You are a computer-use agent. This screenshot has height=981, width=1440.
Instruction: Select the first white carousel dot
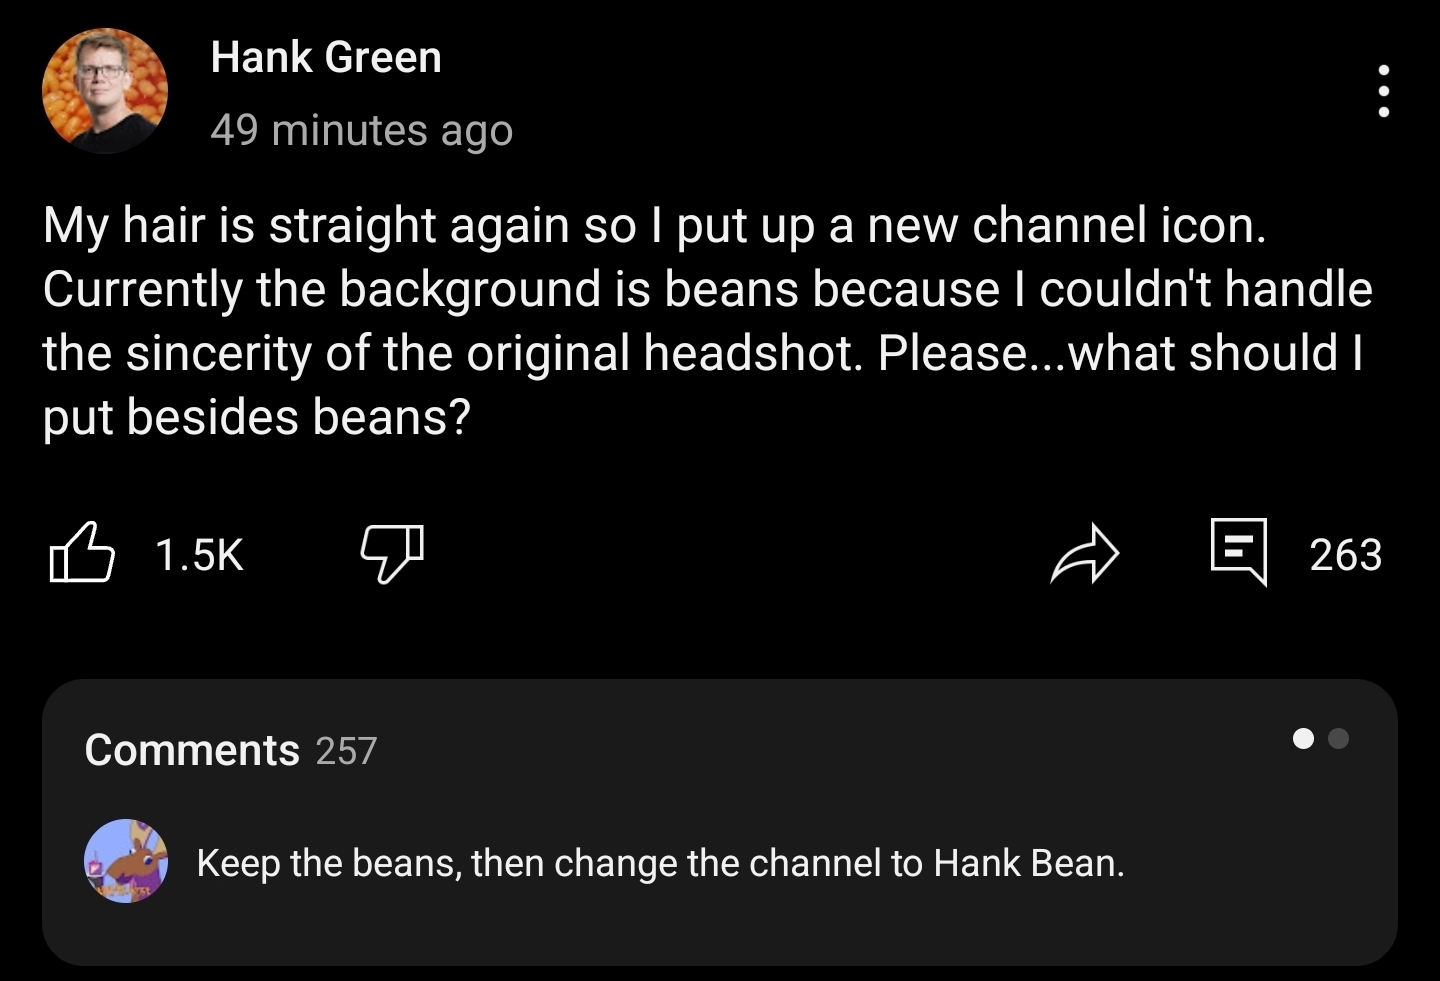tap(1303, 739)
